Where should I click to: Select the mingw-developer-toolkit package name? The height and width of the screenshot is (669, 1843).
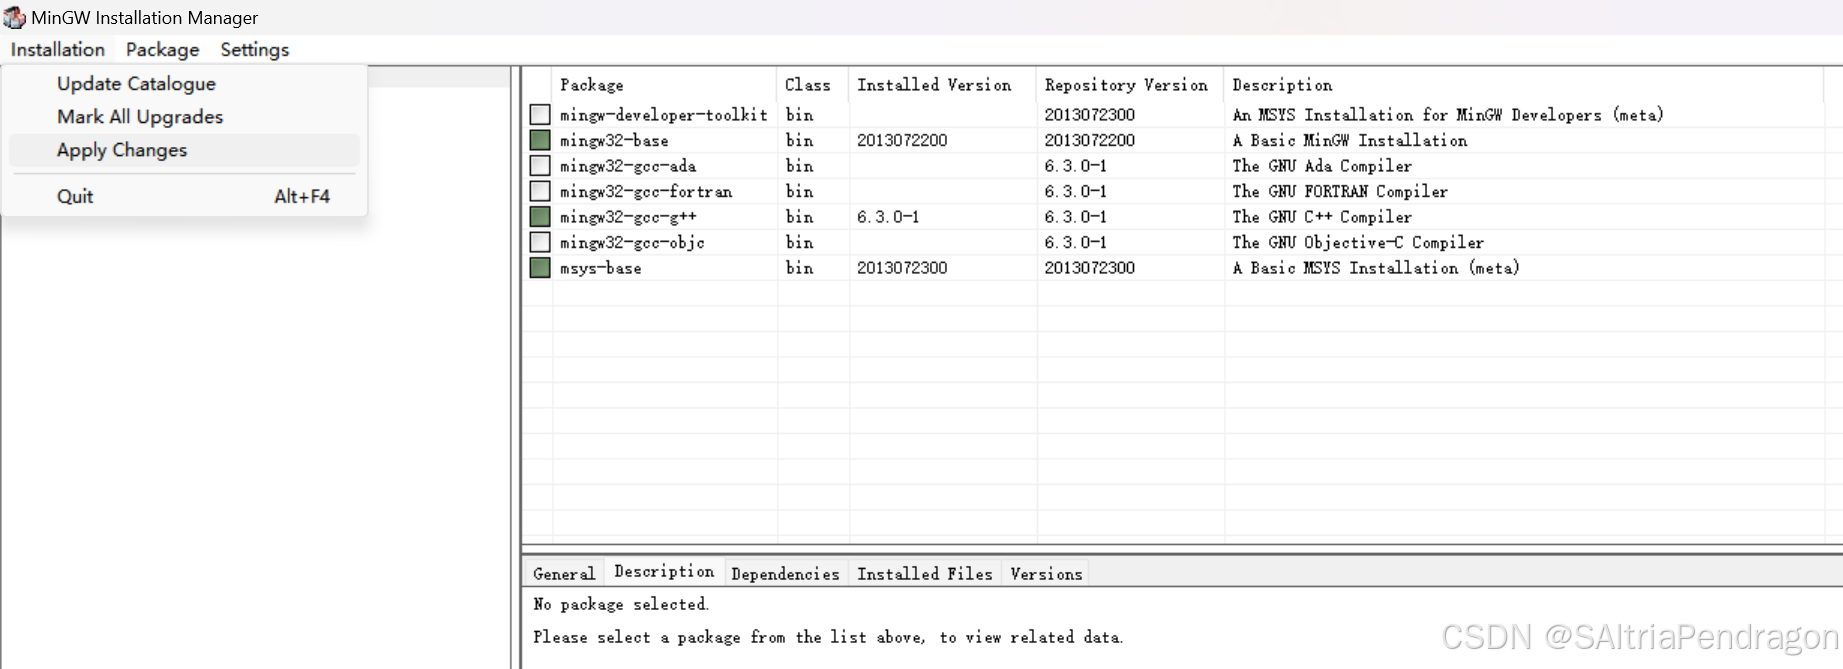pos(663,115)
